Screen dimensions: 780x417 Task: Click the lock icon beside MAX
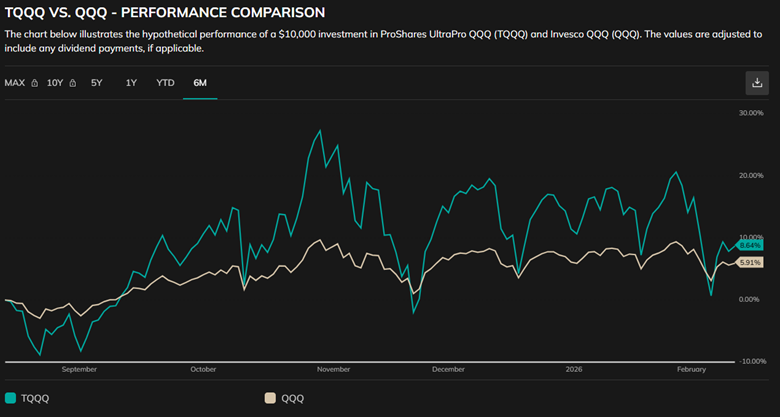[35, 83]
